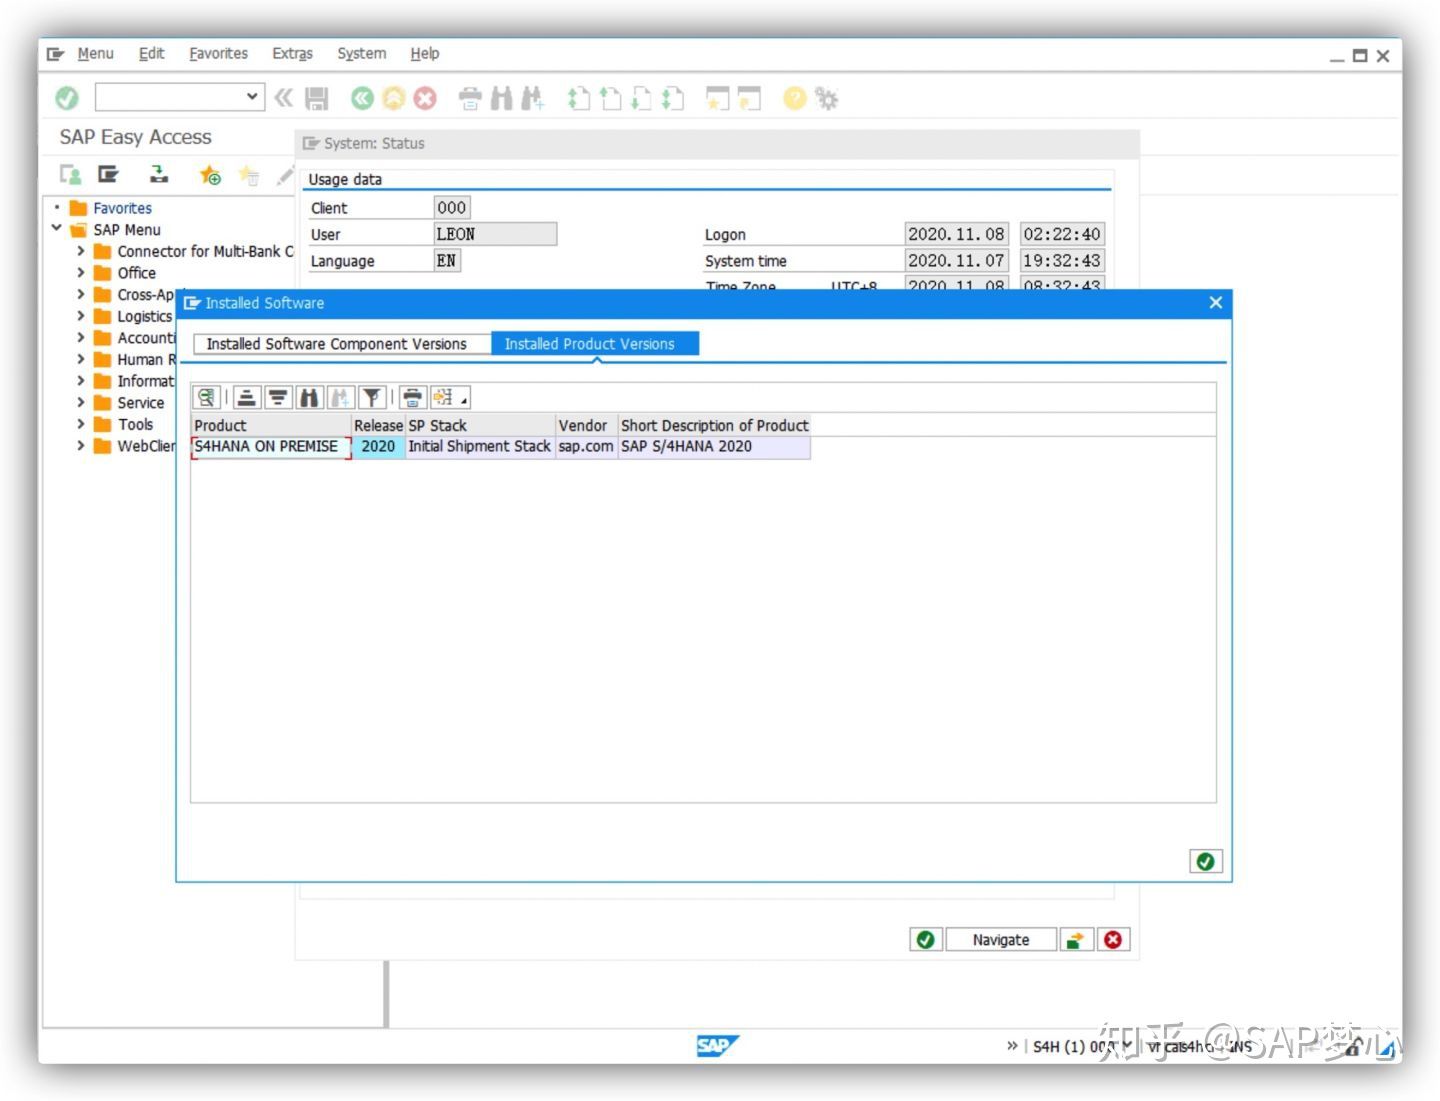Screen dimensions: 1440x1101
Task: Click the Print icon in ALV toolbar
Action: pyautogui.click(x=412, y=398)
